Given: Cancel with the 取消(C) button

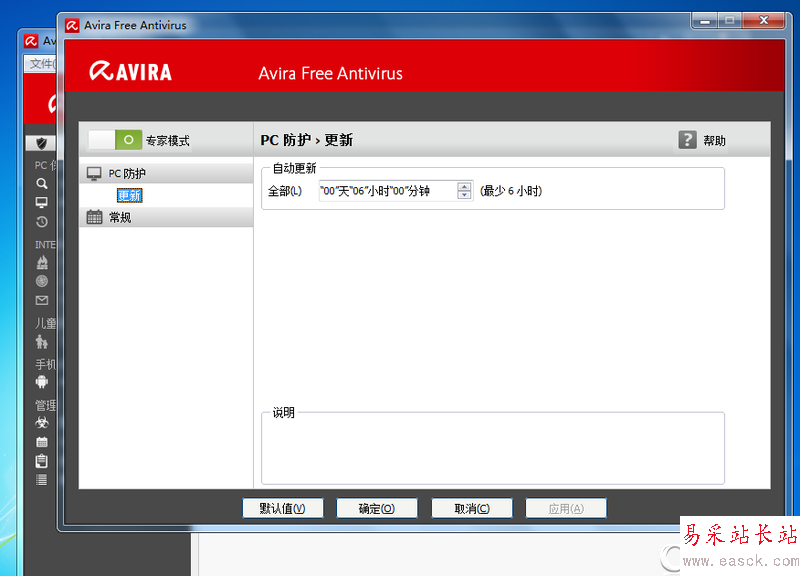Looking at the screenshot, I should 472,508.
